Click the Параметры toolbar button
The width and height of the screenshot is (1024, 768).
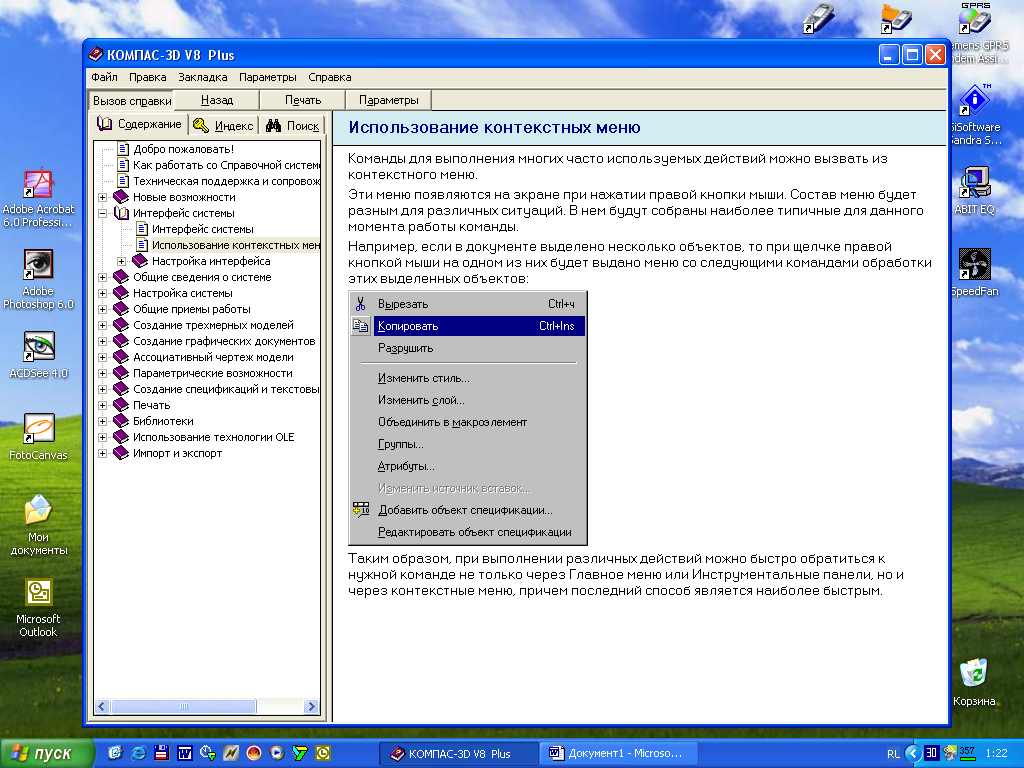(x=389, y=100)
